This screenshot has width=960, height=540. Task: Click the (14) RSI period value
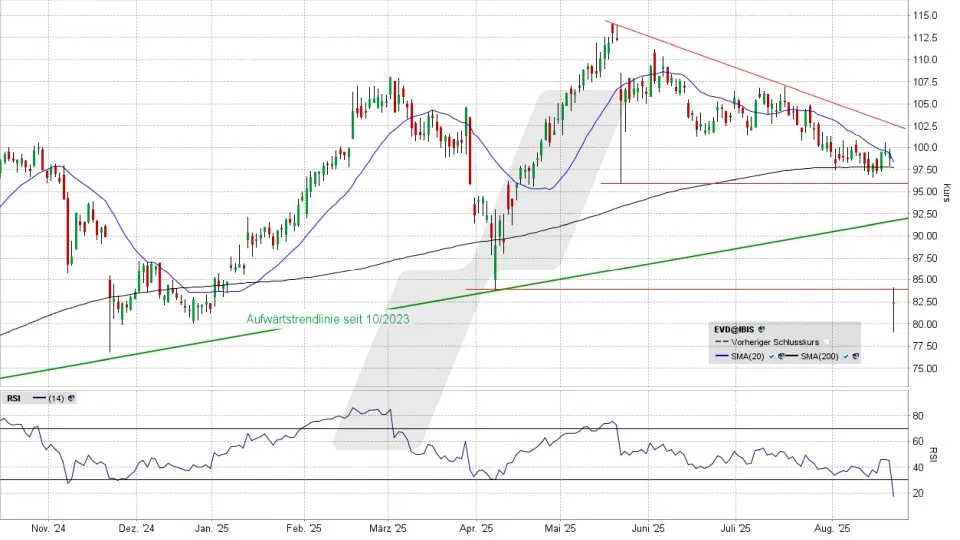pos(56,399)
